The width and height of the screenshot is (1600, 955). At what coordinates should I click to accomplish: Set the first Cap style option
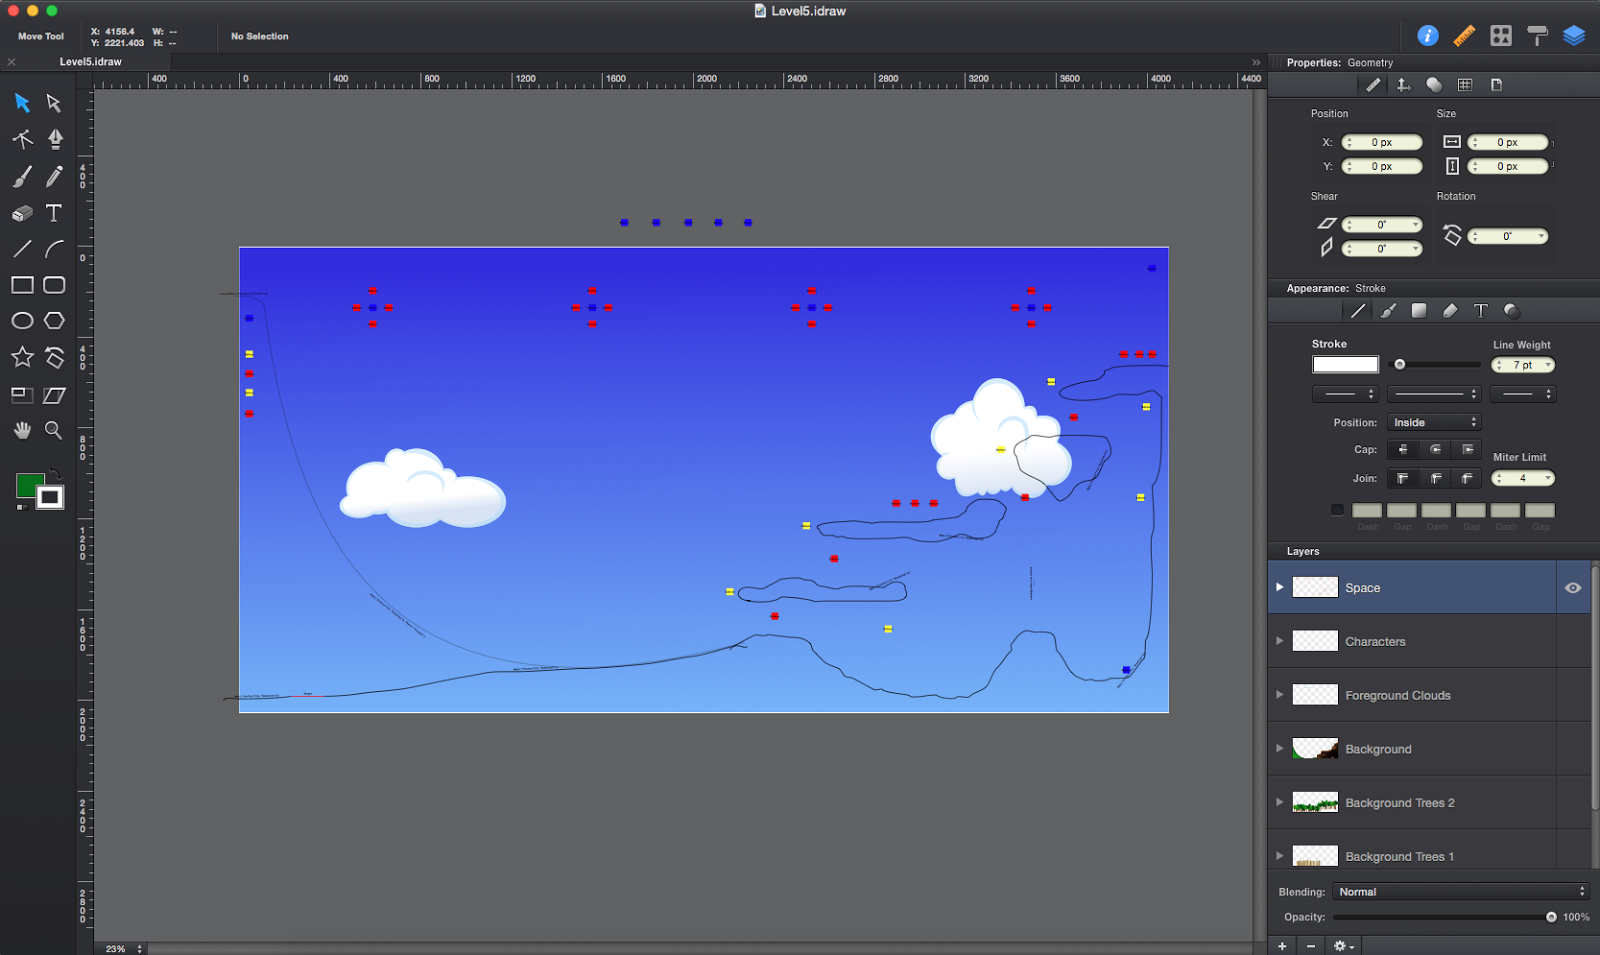[x=1403, y=450]
